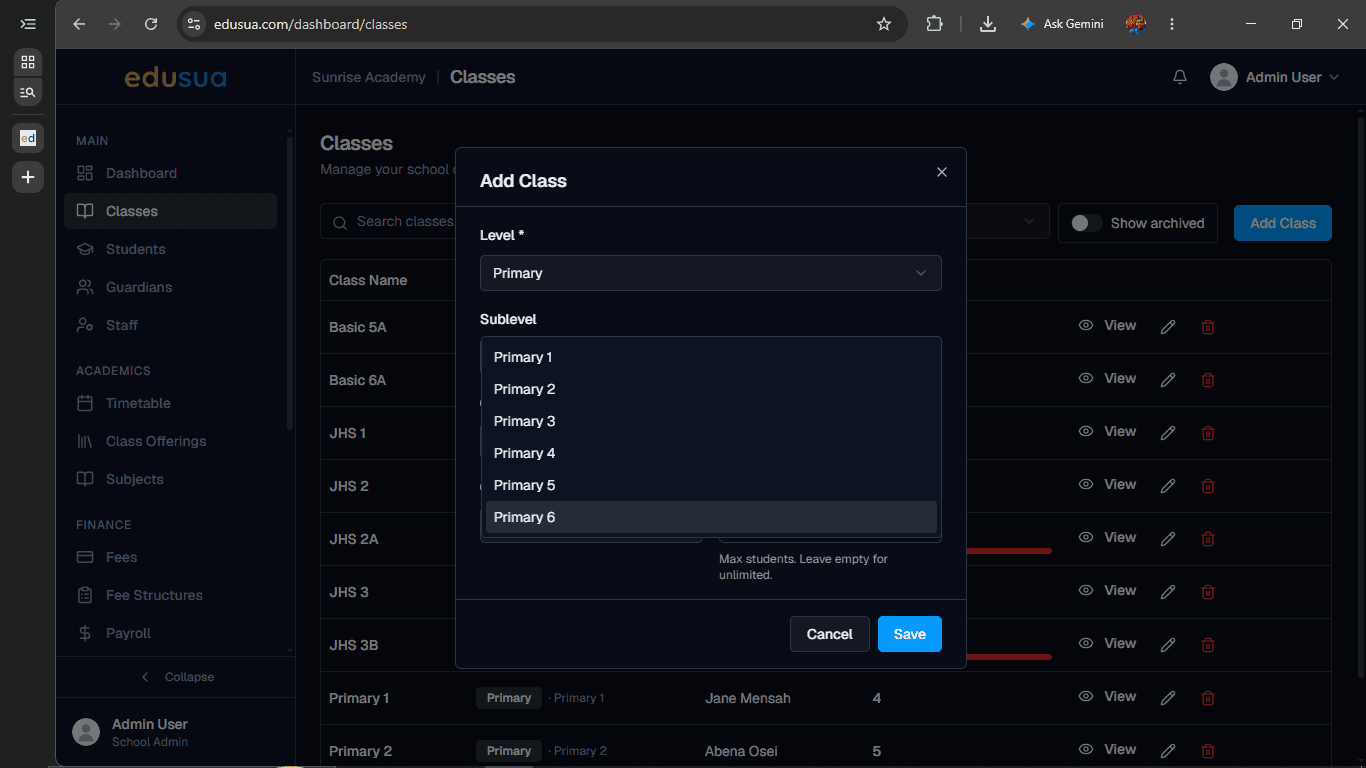The width and height of the screenshot is (1366, 768).
Task: Bookmark this page with the star
Action: (884, 24)
